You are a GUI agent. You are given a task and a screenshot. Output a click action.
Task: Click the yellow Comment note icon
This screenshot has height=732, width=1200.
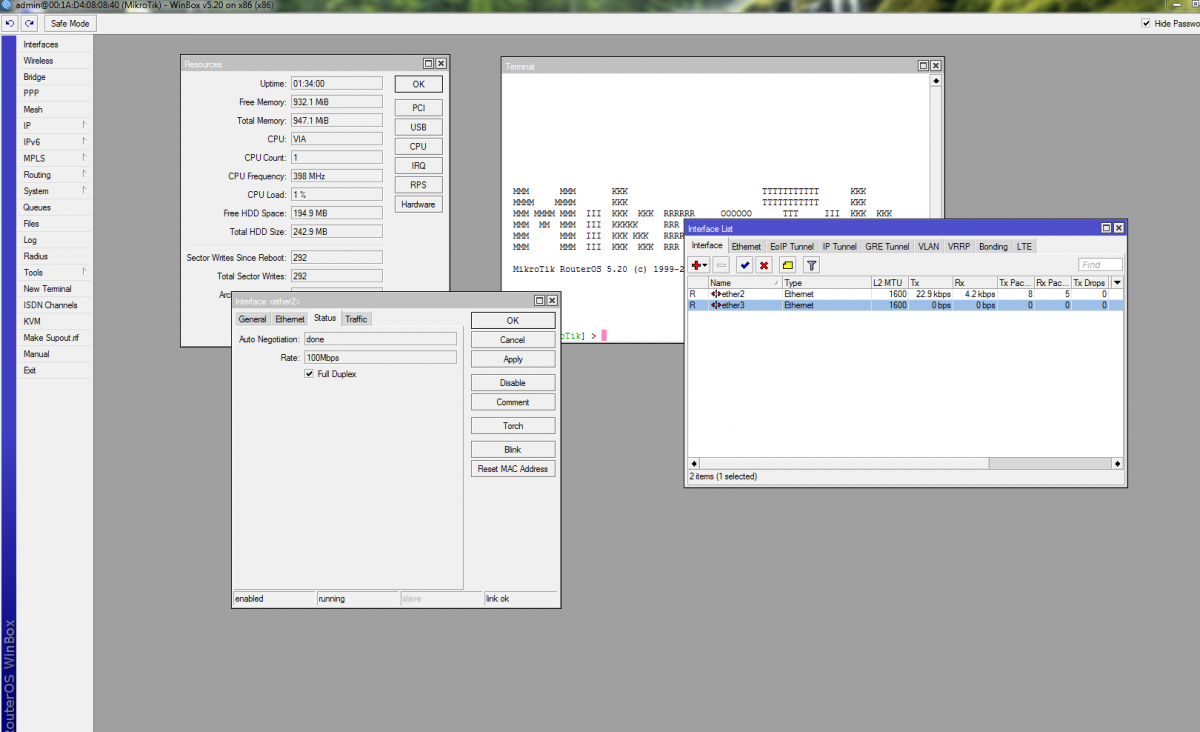click(x=788, y=265)
